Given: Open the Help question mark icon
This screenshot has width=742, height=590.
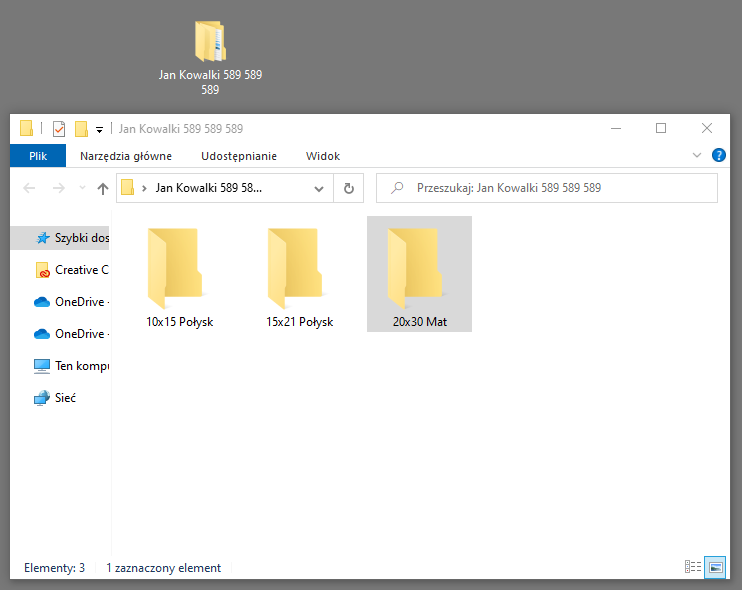Looking at the screenshot, I should click(718, 156).
